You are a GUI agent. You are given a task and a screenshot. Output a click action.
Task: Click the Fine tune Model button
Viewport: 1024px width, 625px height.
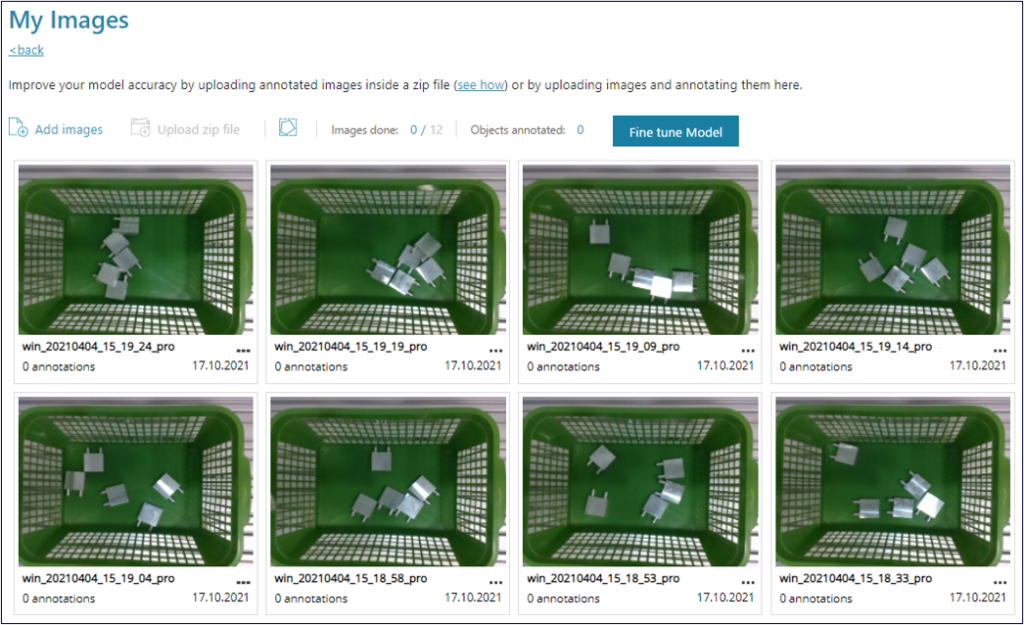675,131
